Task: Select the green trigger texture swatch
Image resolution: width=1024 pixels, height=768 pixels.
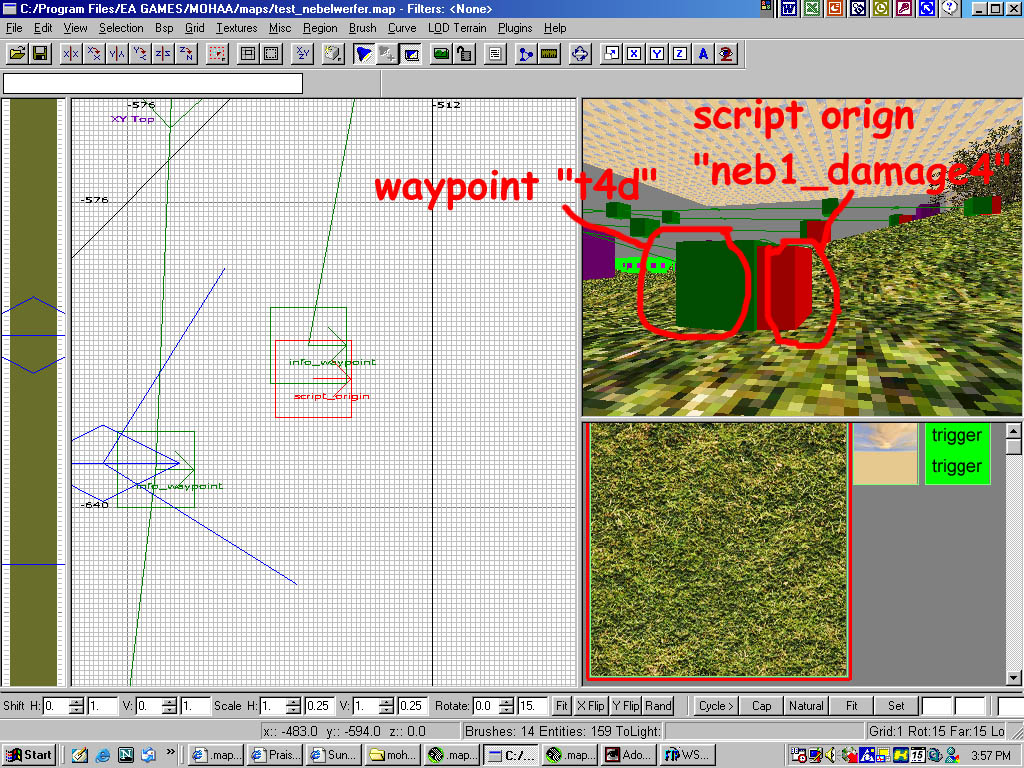Action: pos(957,452)
